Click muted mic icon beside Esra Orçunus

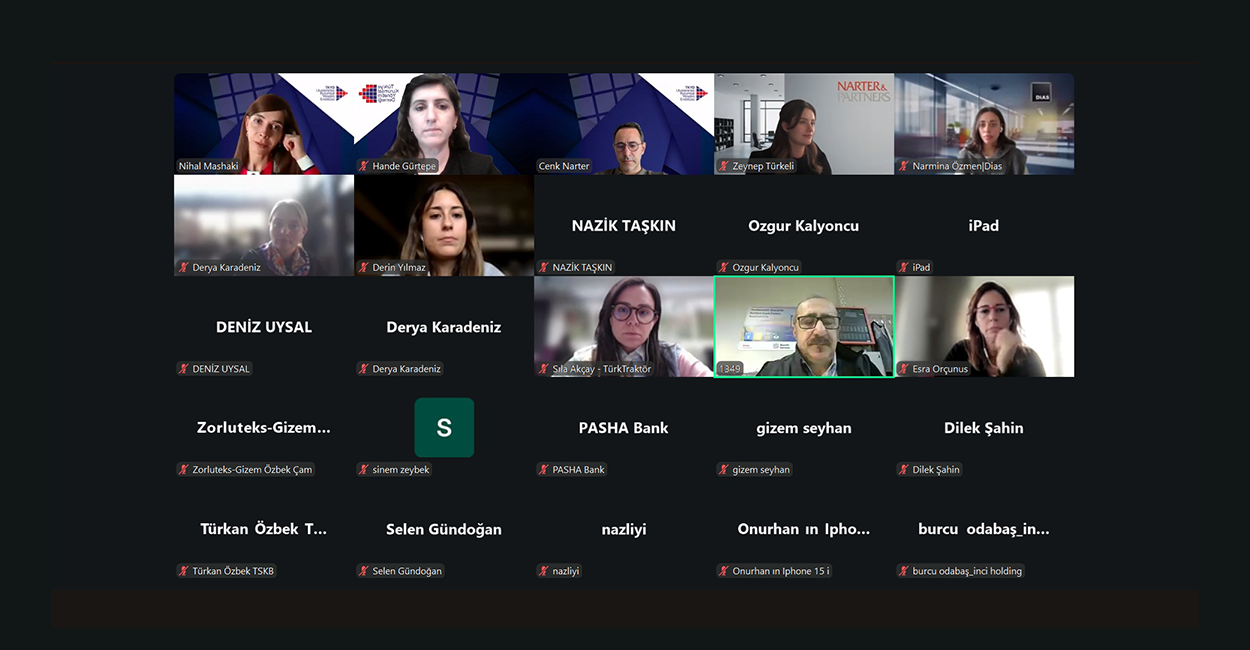(904, 368)
